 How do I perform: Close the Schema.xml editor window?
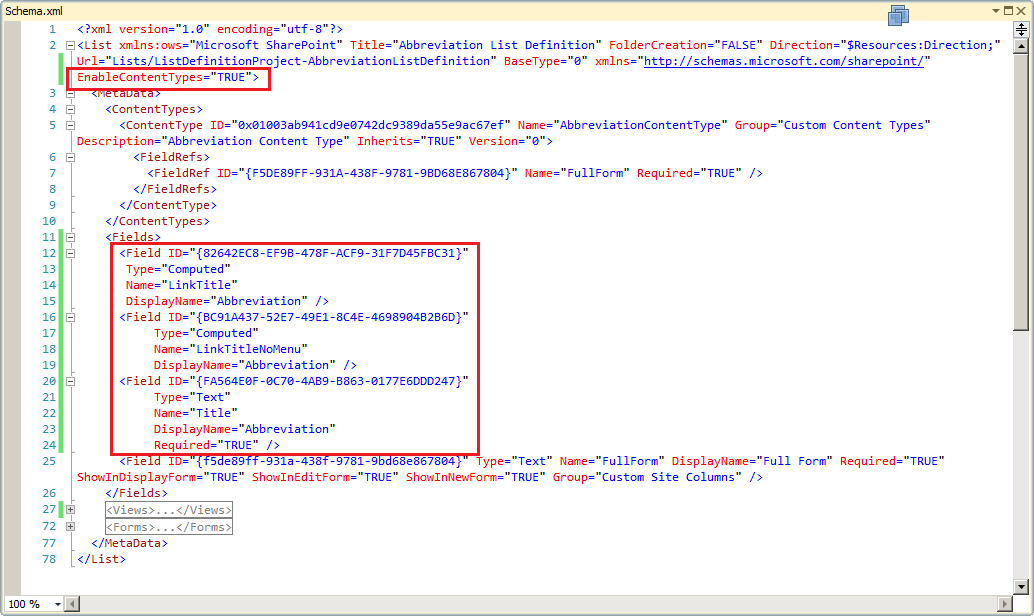tap(1021, 11)
